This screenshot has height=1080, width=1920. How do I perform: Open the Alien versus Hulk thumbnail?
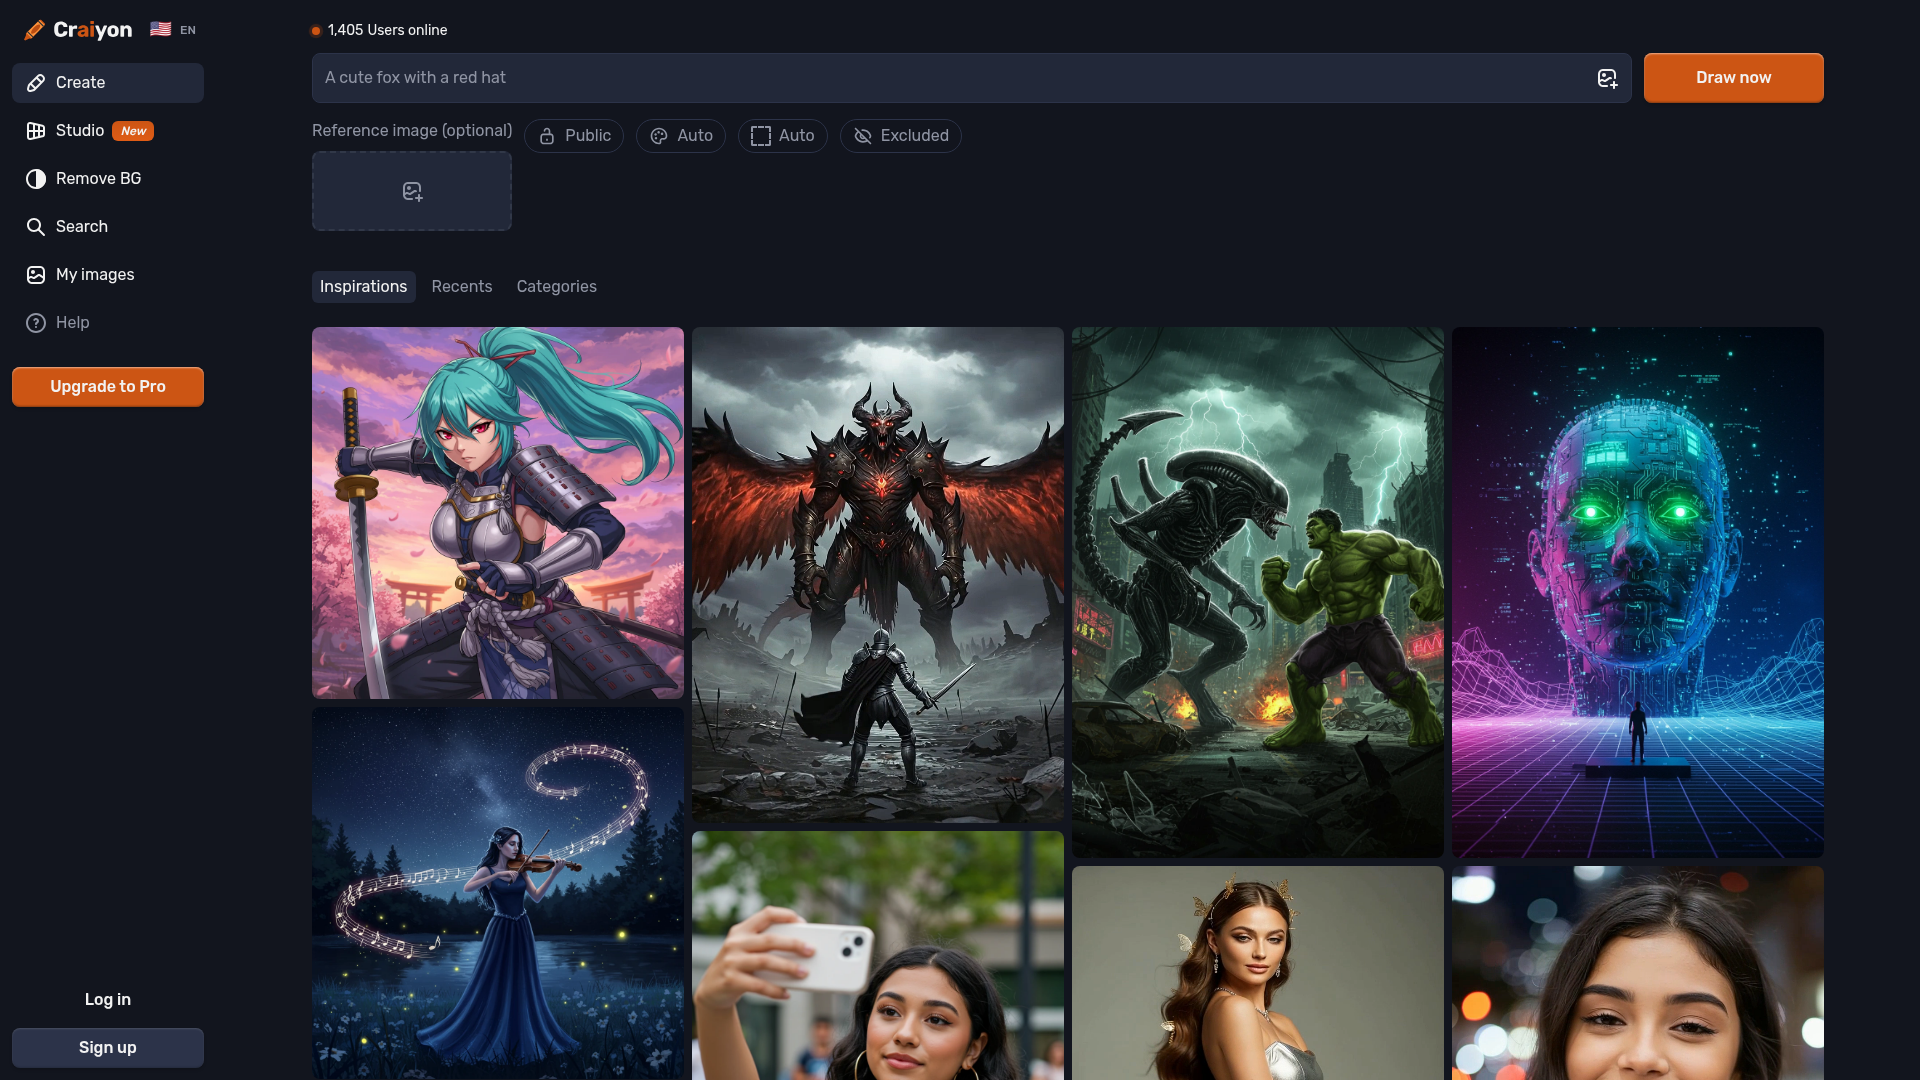tap(1258, 592)
